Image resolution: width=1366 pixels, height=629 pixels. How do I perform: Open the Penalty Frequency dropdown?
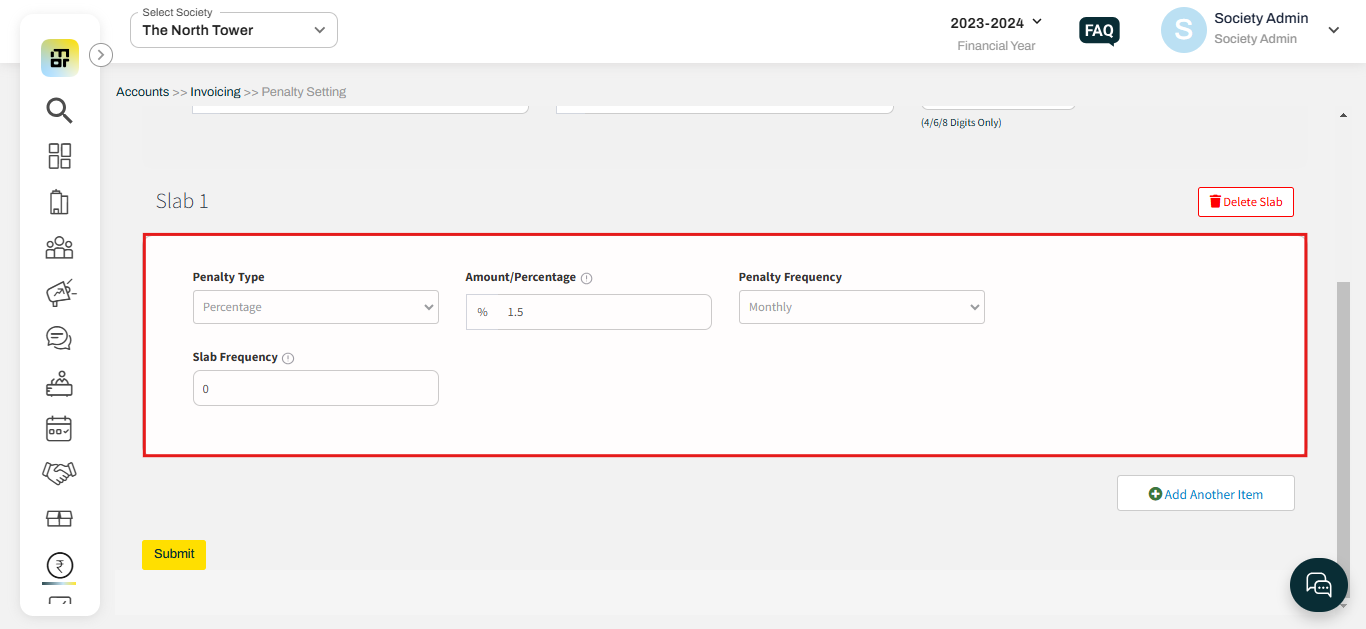click(861, 307)
